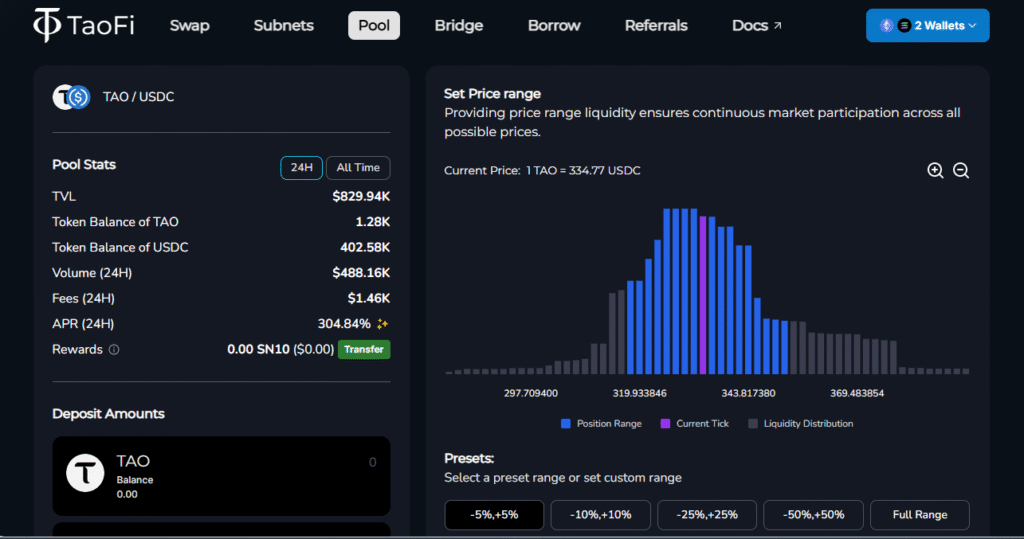Click the Position Range legend swatch
The image size is (1024, 539).
(x=567, y=424)
